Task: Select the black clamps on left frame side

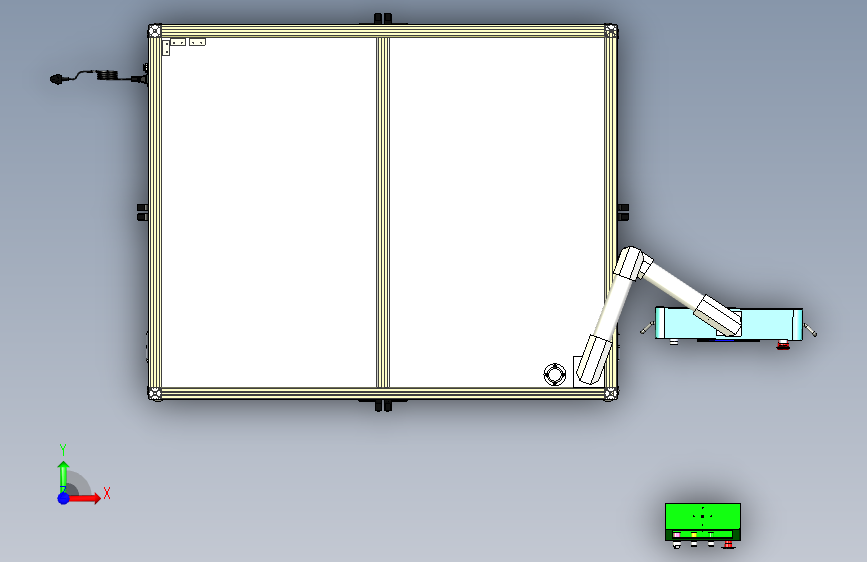Action: coord(142,212)
